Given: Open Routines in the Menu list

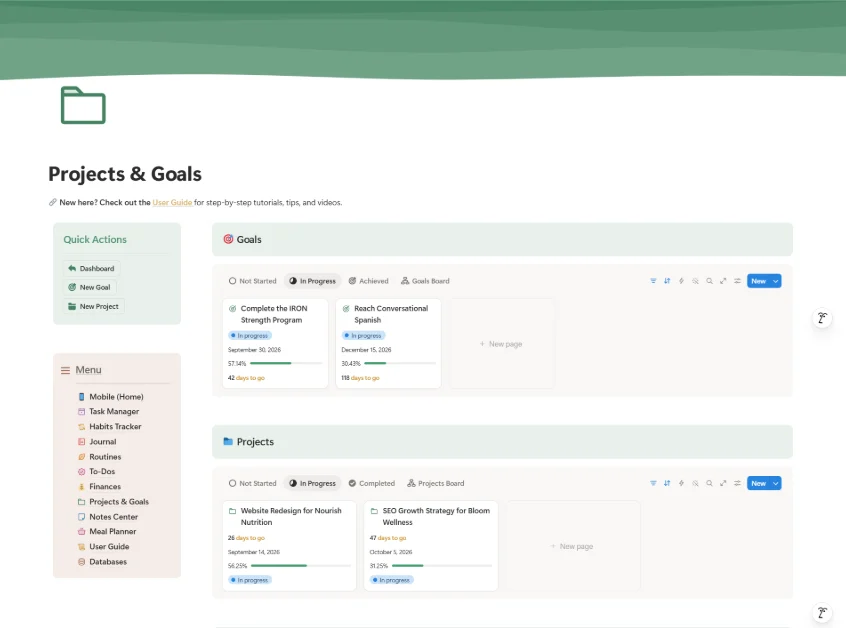Looking at the screenshot, I should click(100, 456).
